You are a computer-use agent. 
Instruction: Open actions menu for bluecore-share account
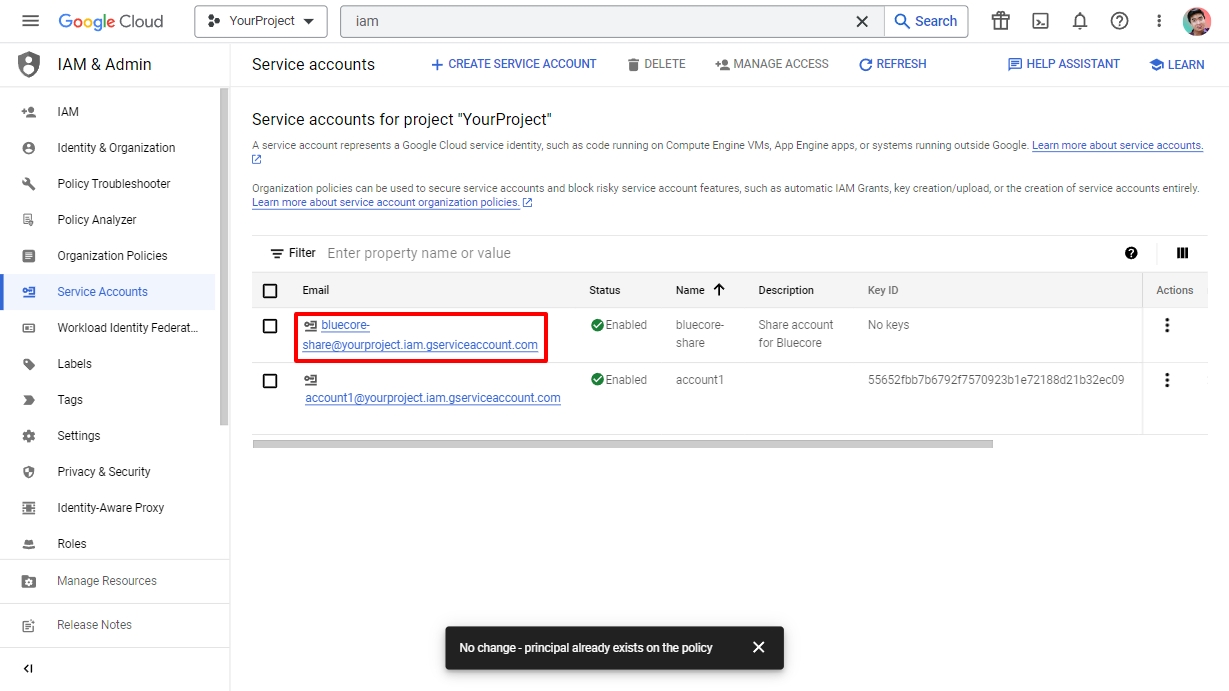tap(1166, 326)
